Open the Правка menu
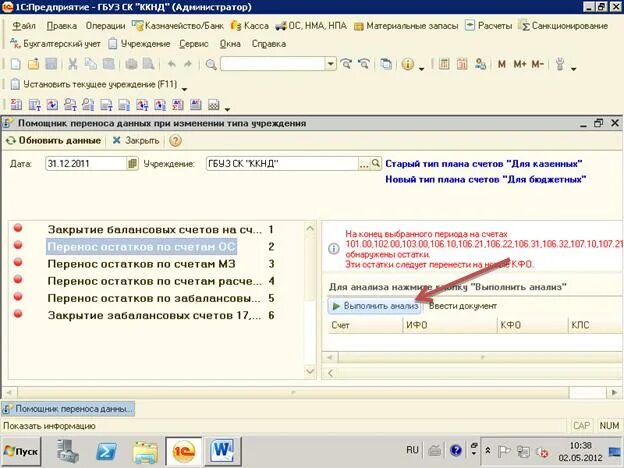The image size is (624, 468). (x=61, y=26)
